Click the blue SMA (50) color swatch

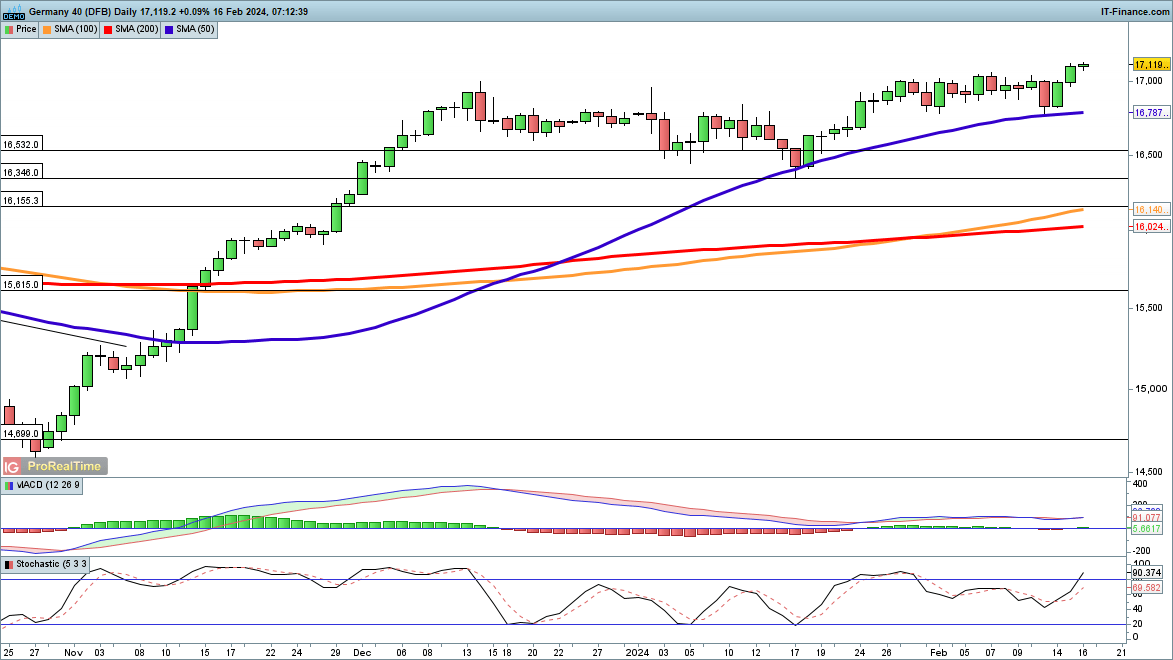point(169,29)
